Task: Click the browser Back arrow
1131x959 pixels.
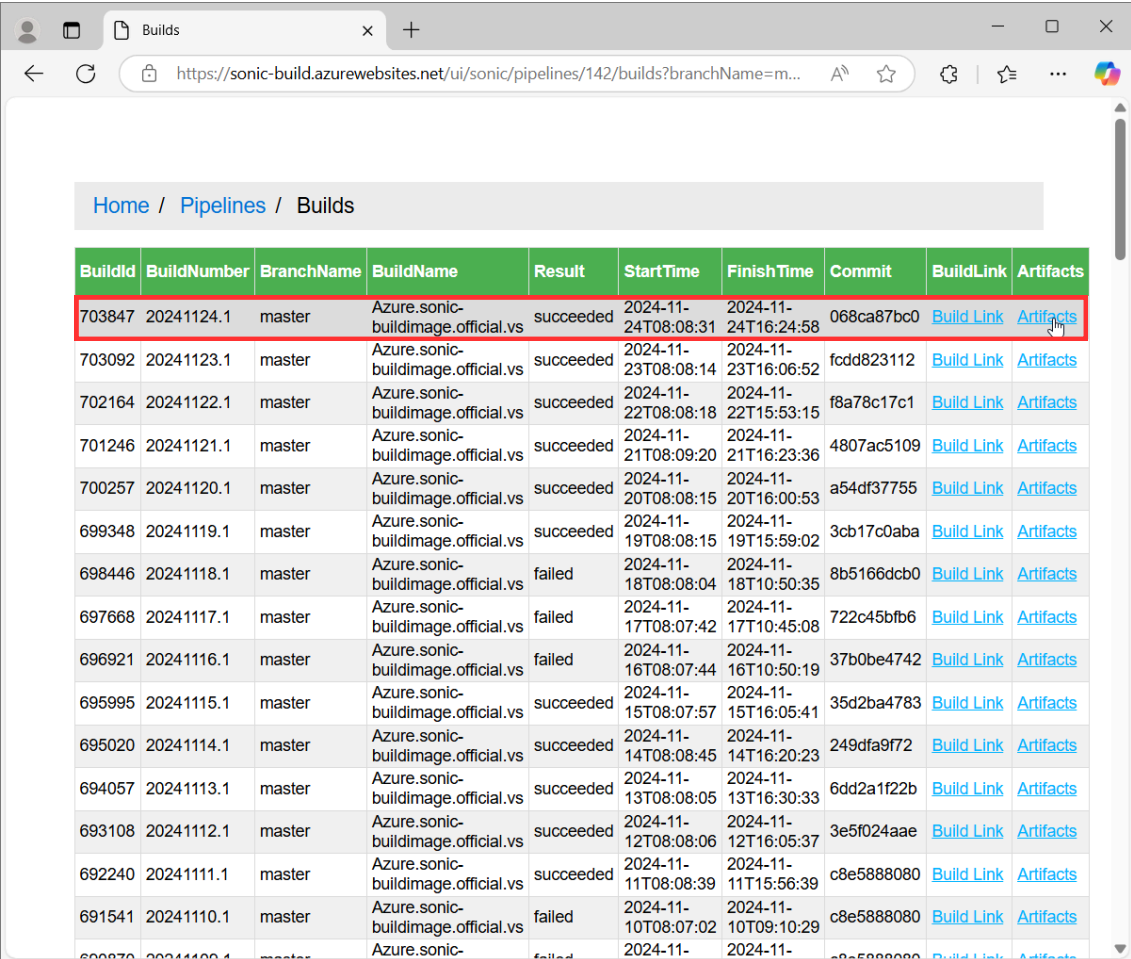Action: pos(34,74)
